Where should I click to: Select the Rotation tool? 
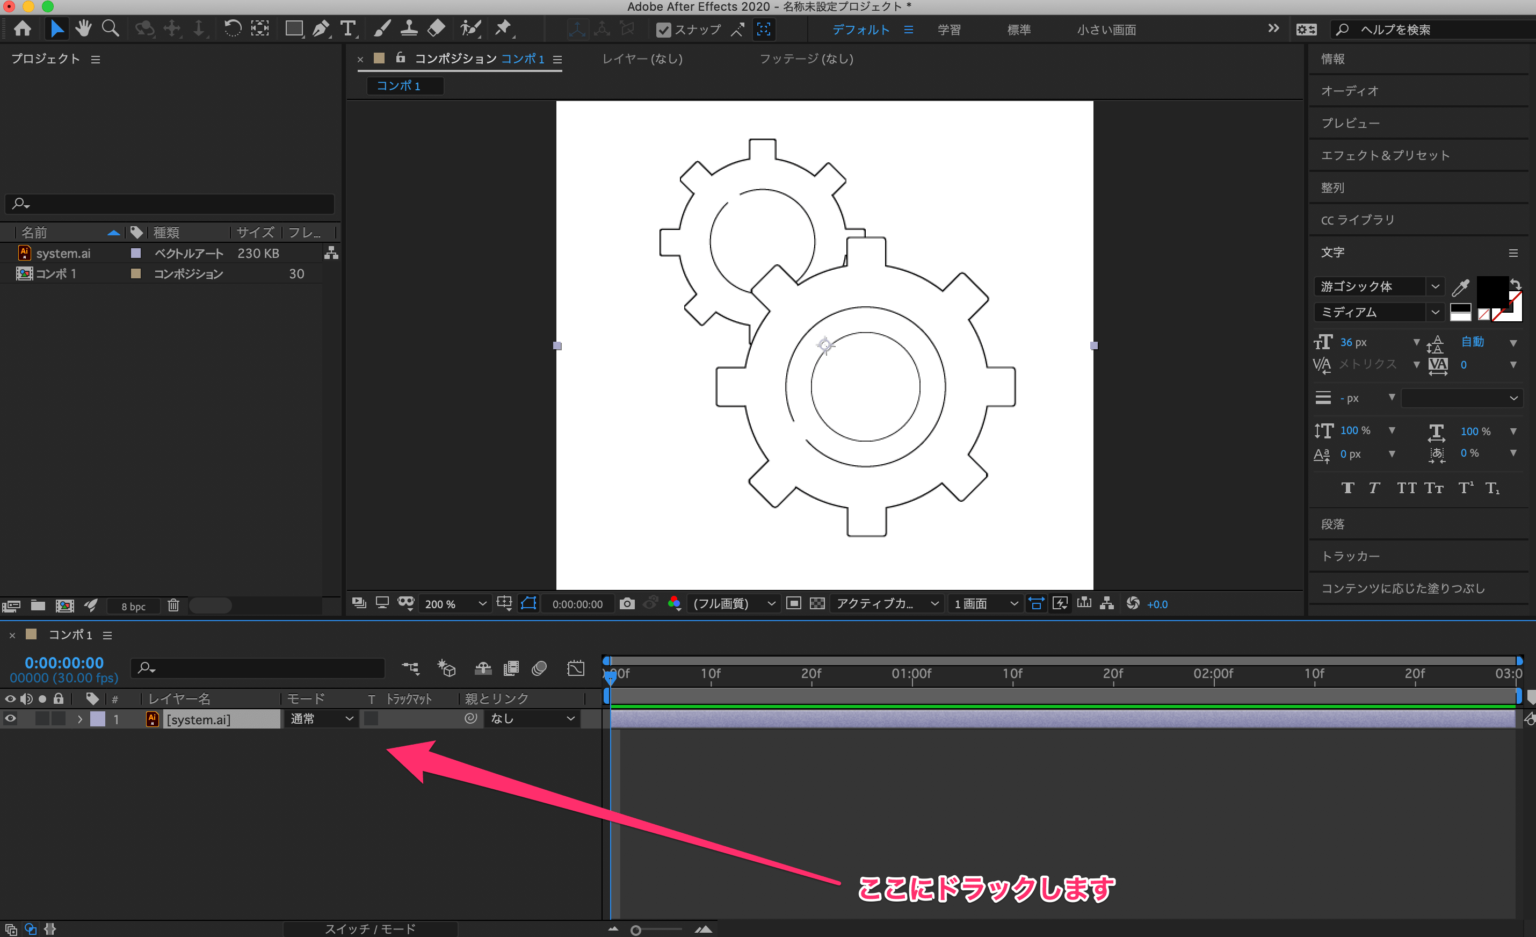233,29
